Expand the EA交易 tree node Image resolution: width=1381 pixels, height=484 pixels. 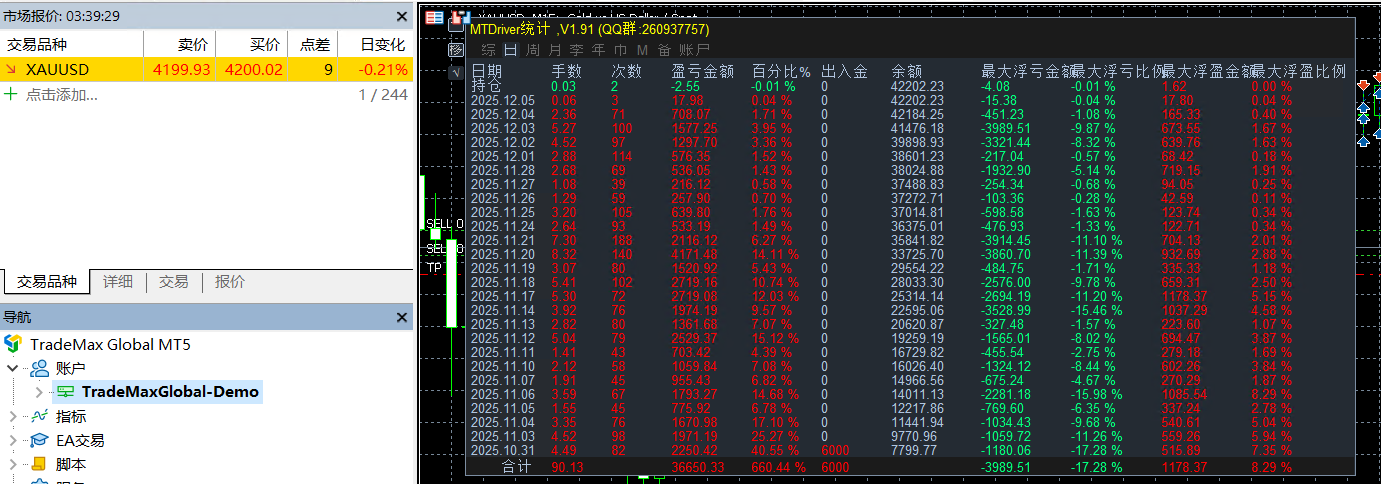click(x=12, y=440)
